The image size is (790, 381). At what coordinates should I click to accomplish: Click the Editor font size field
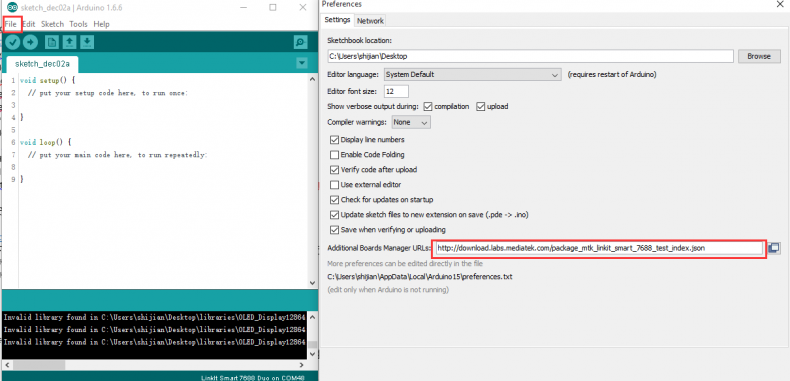point(396,91)
